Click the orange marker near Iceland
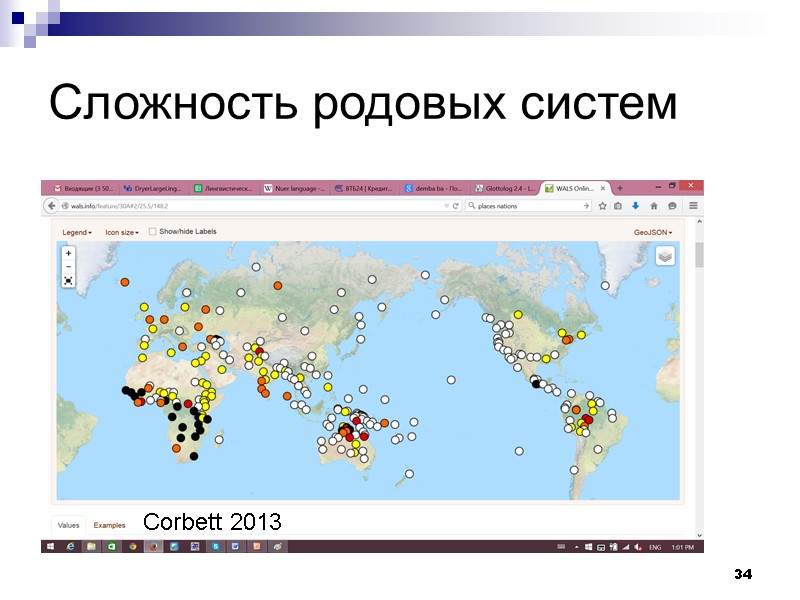The image size is (800, 600). coord(124,282)
